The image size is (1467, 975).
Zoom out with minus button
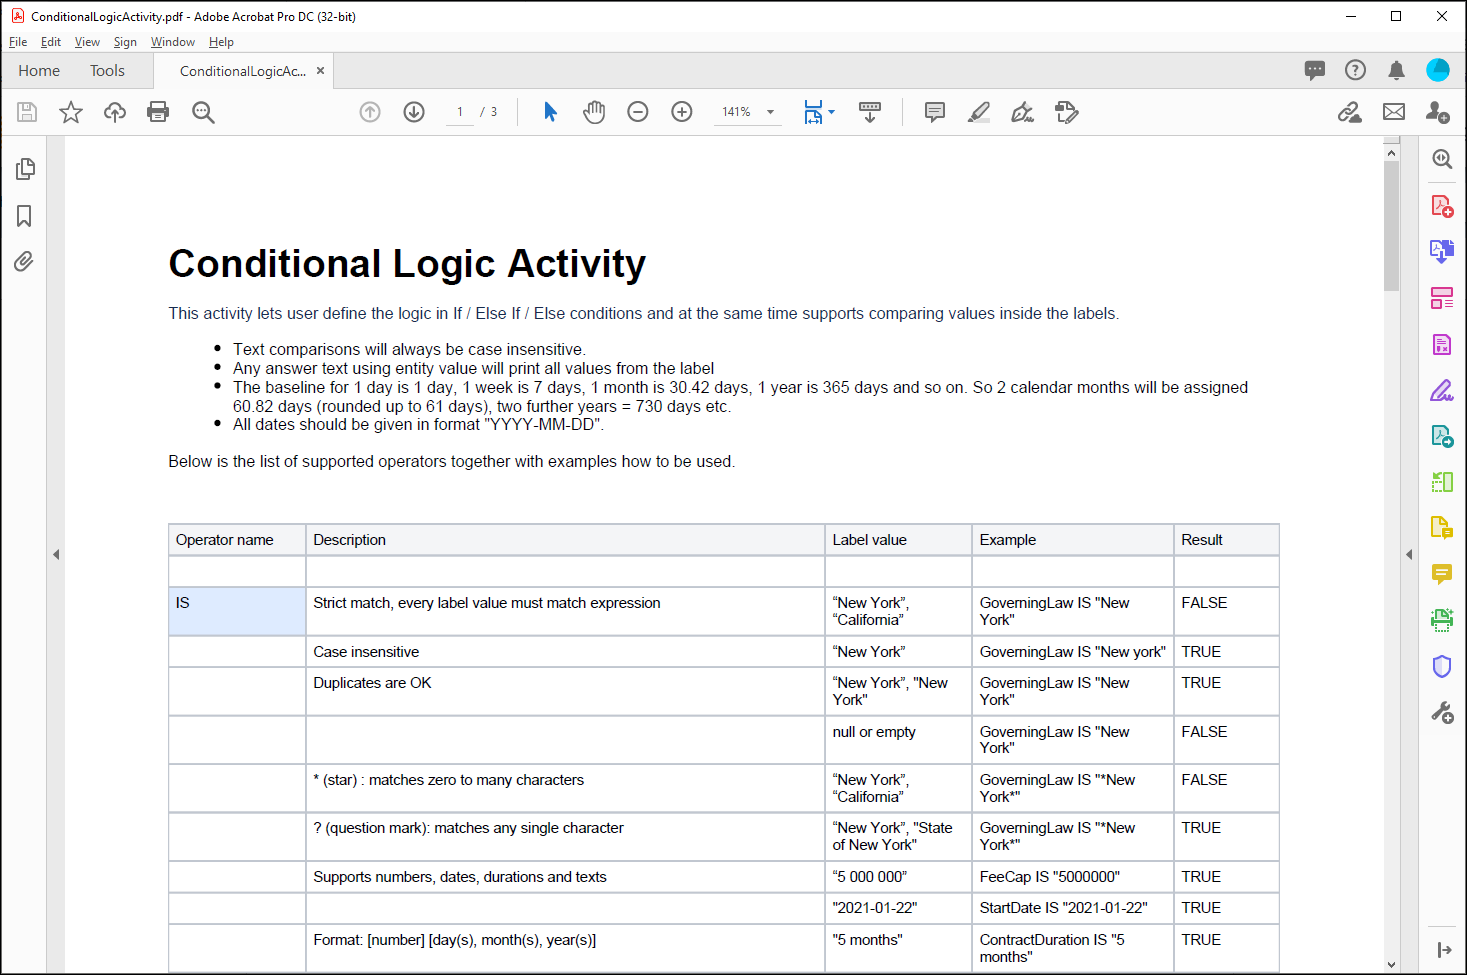pos(638,112)
